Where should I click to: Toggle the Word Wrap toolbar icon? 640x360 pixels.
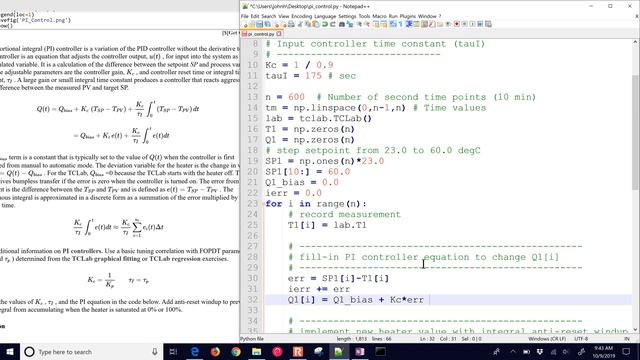393,24
